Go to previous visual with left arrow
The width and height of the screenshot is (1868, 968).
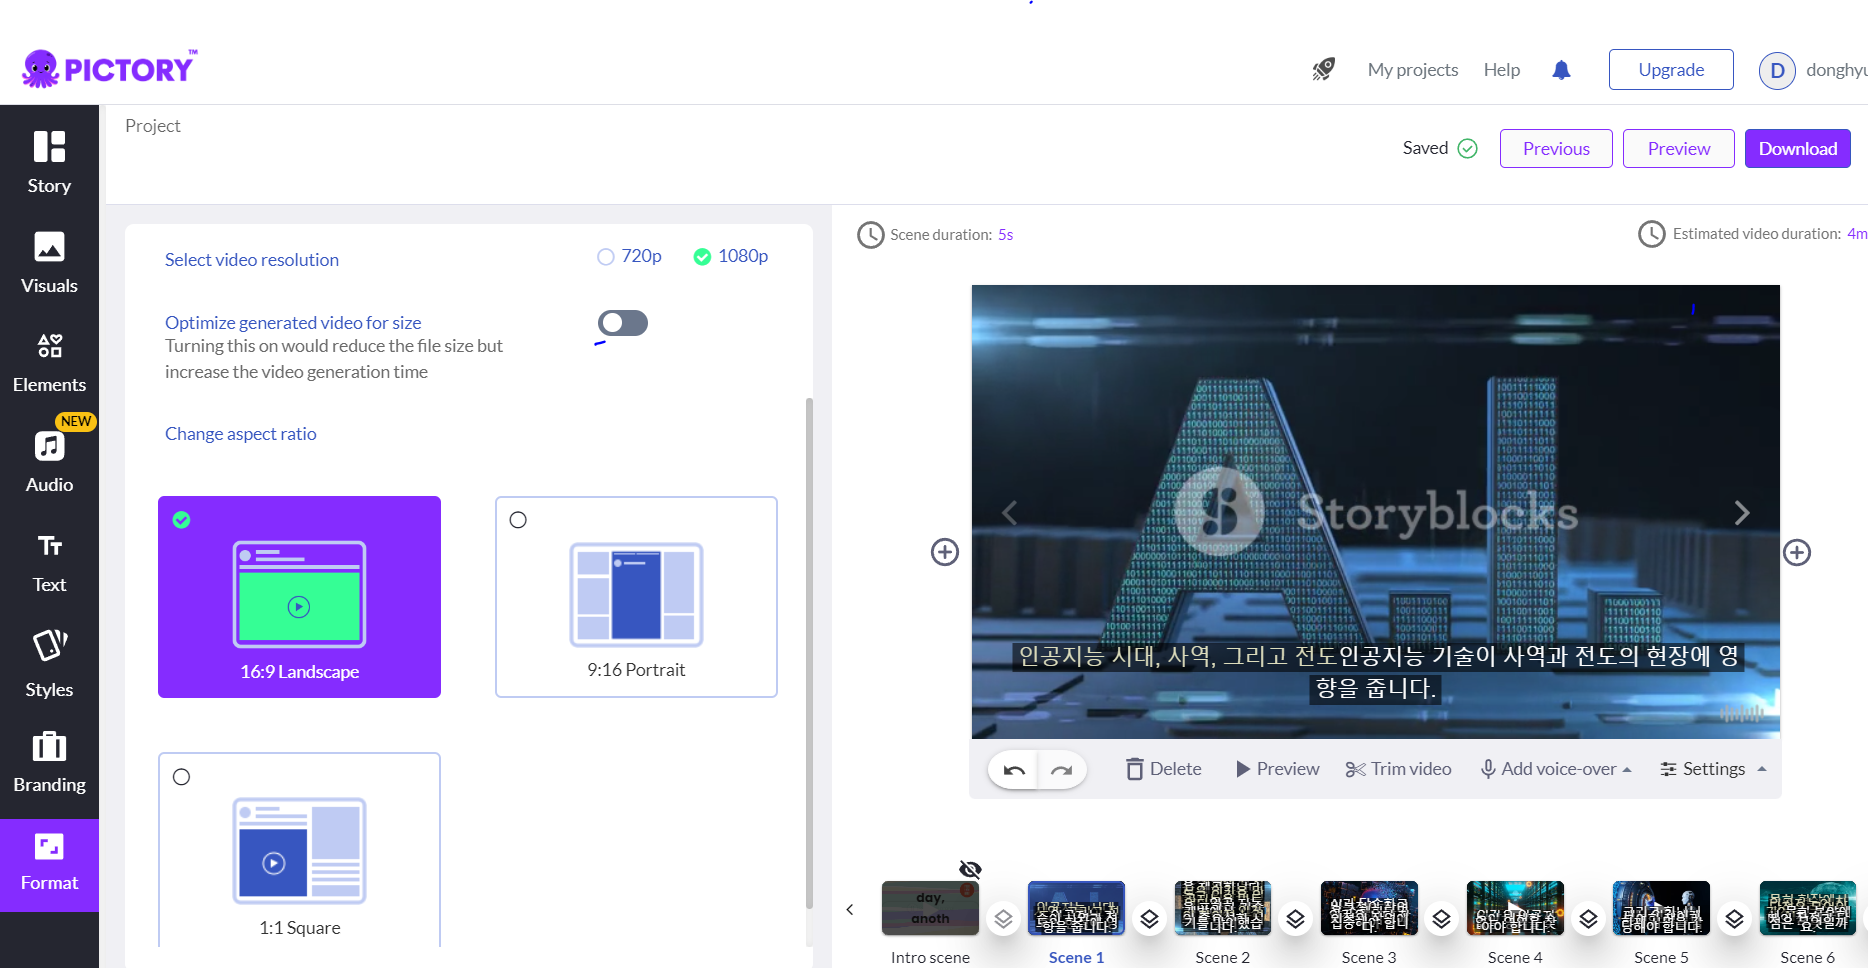pos(1010,513)
